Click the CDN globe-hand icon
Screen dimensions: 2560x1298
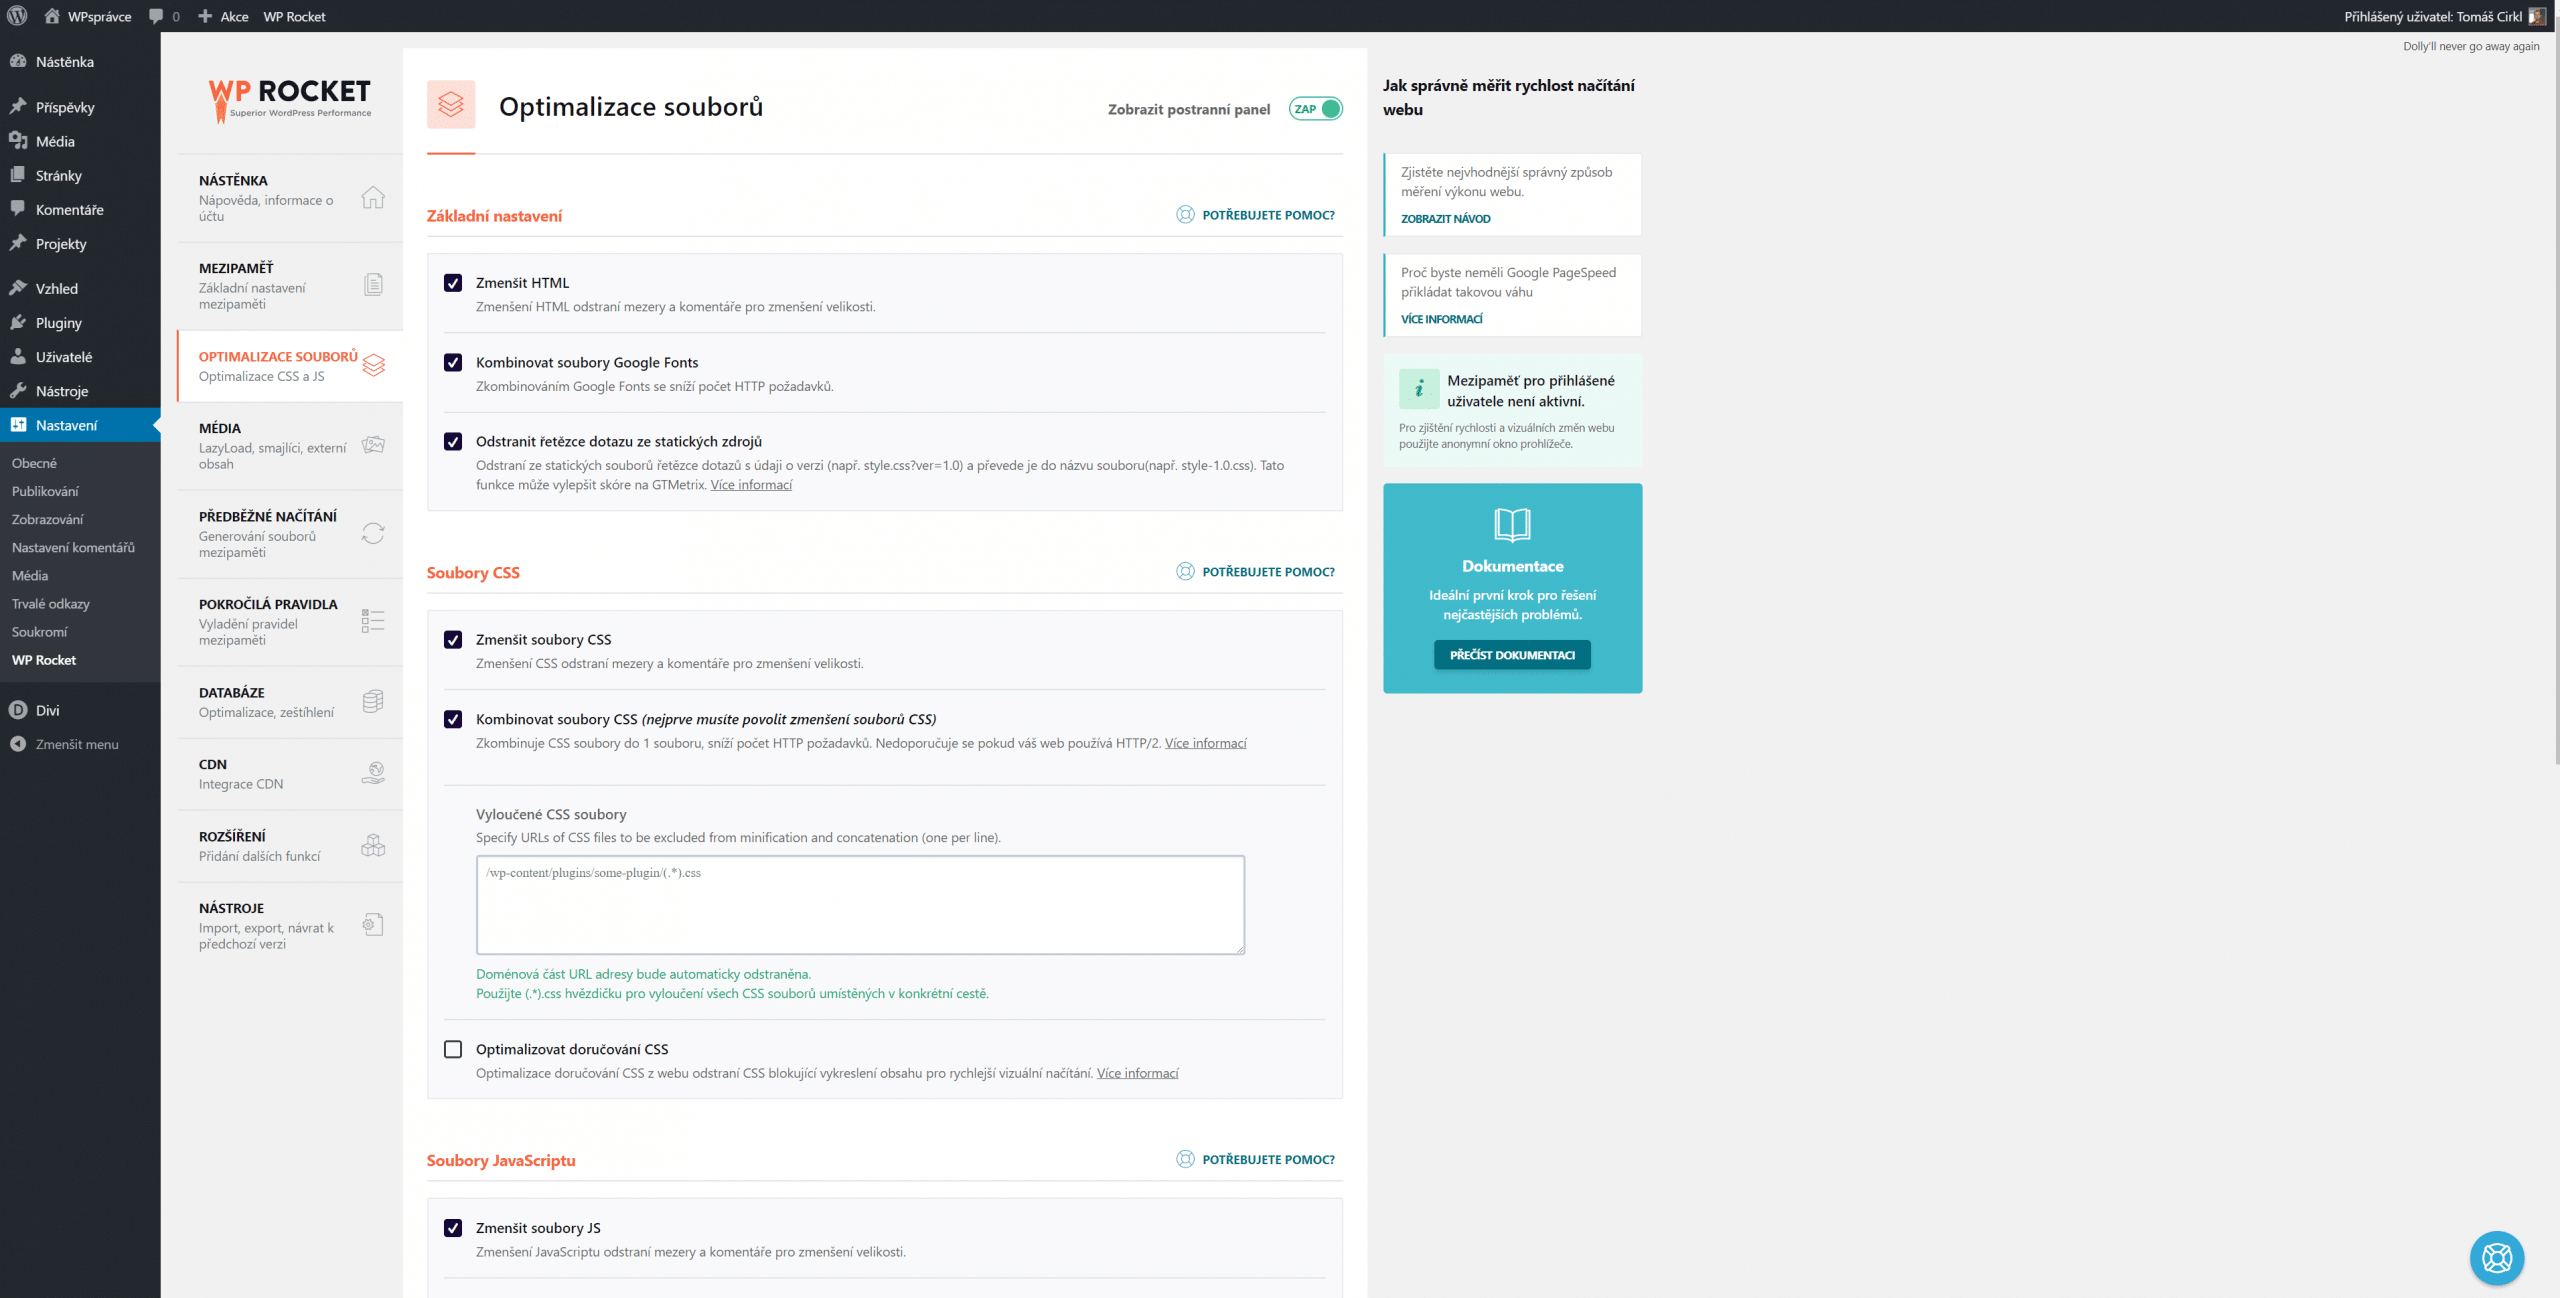point(373,772)
